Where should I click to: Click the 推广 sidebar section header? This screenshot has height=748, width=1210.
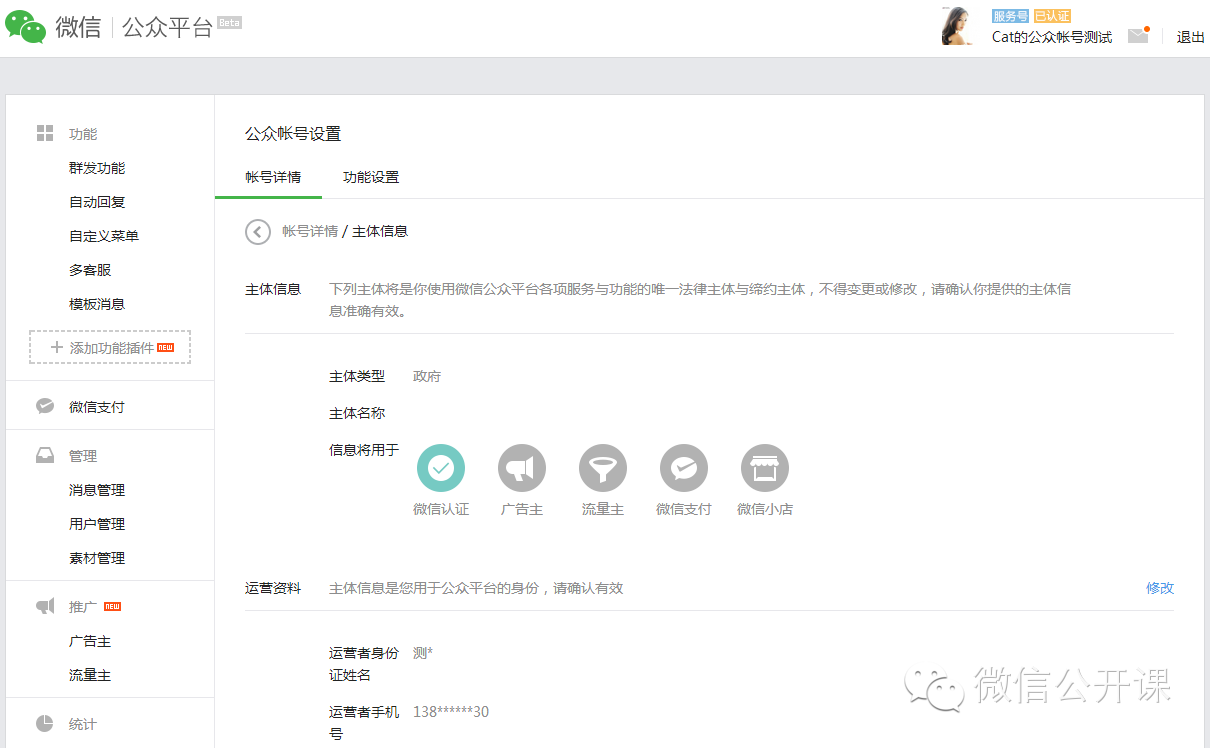tap(83, 607)
